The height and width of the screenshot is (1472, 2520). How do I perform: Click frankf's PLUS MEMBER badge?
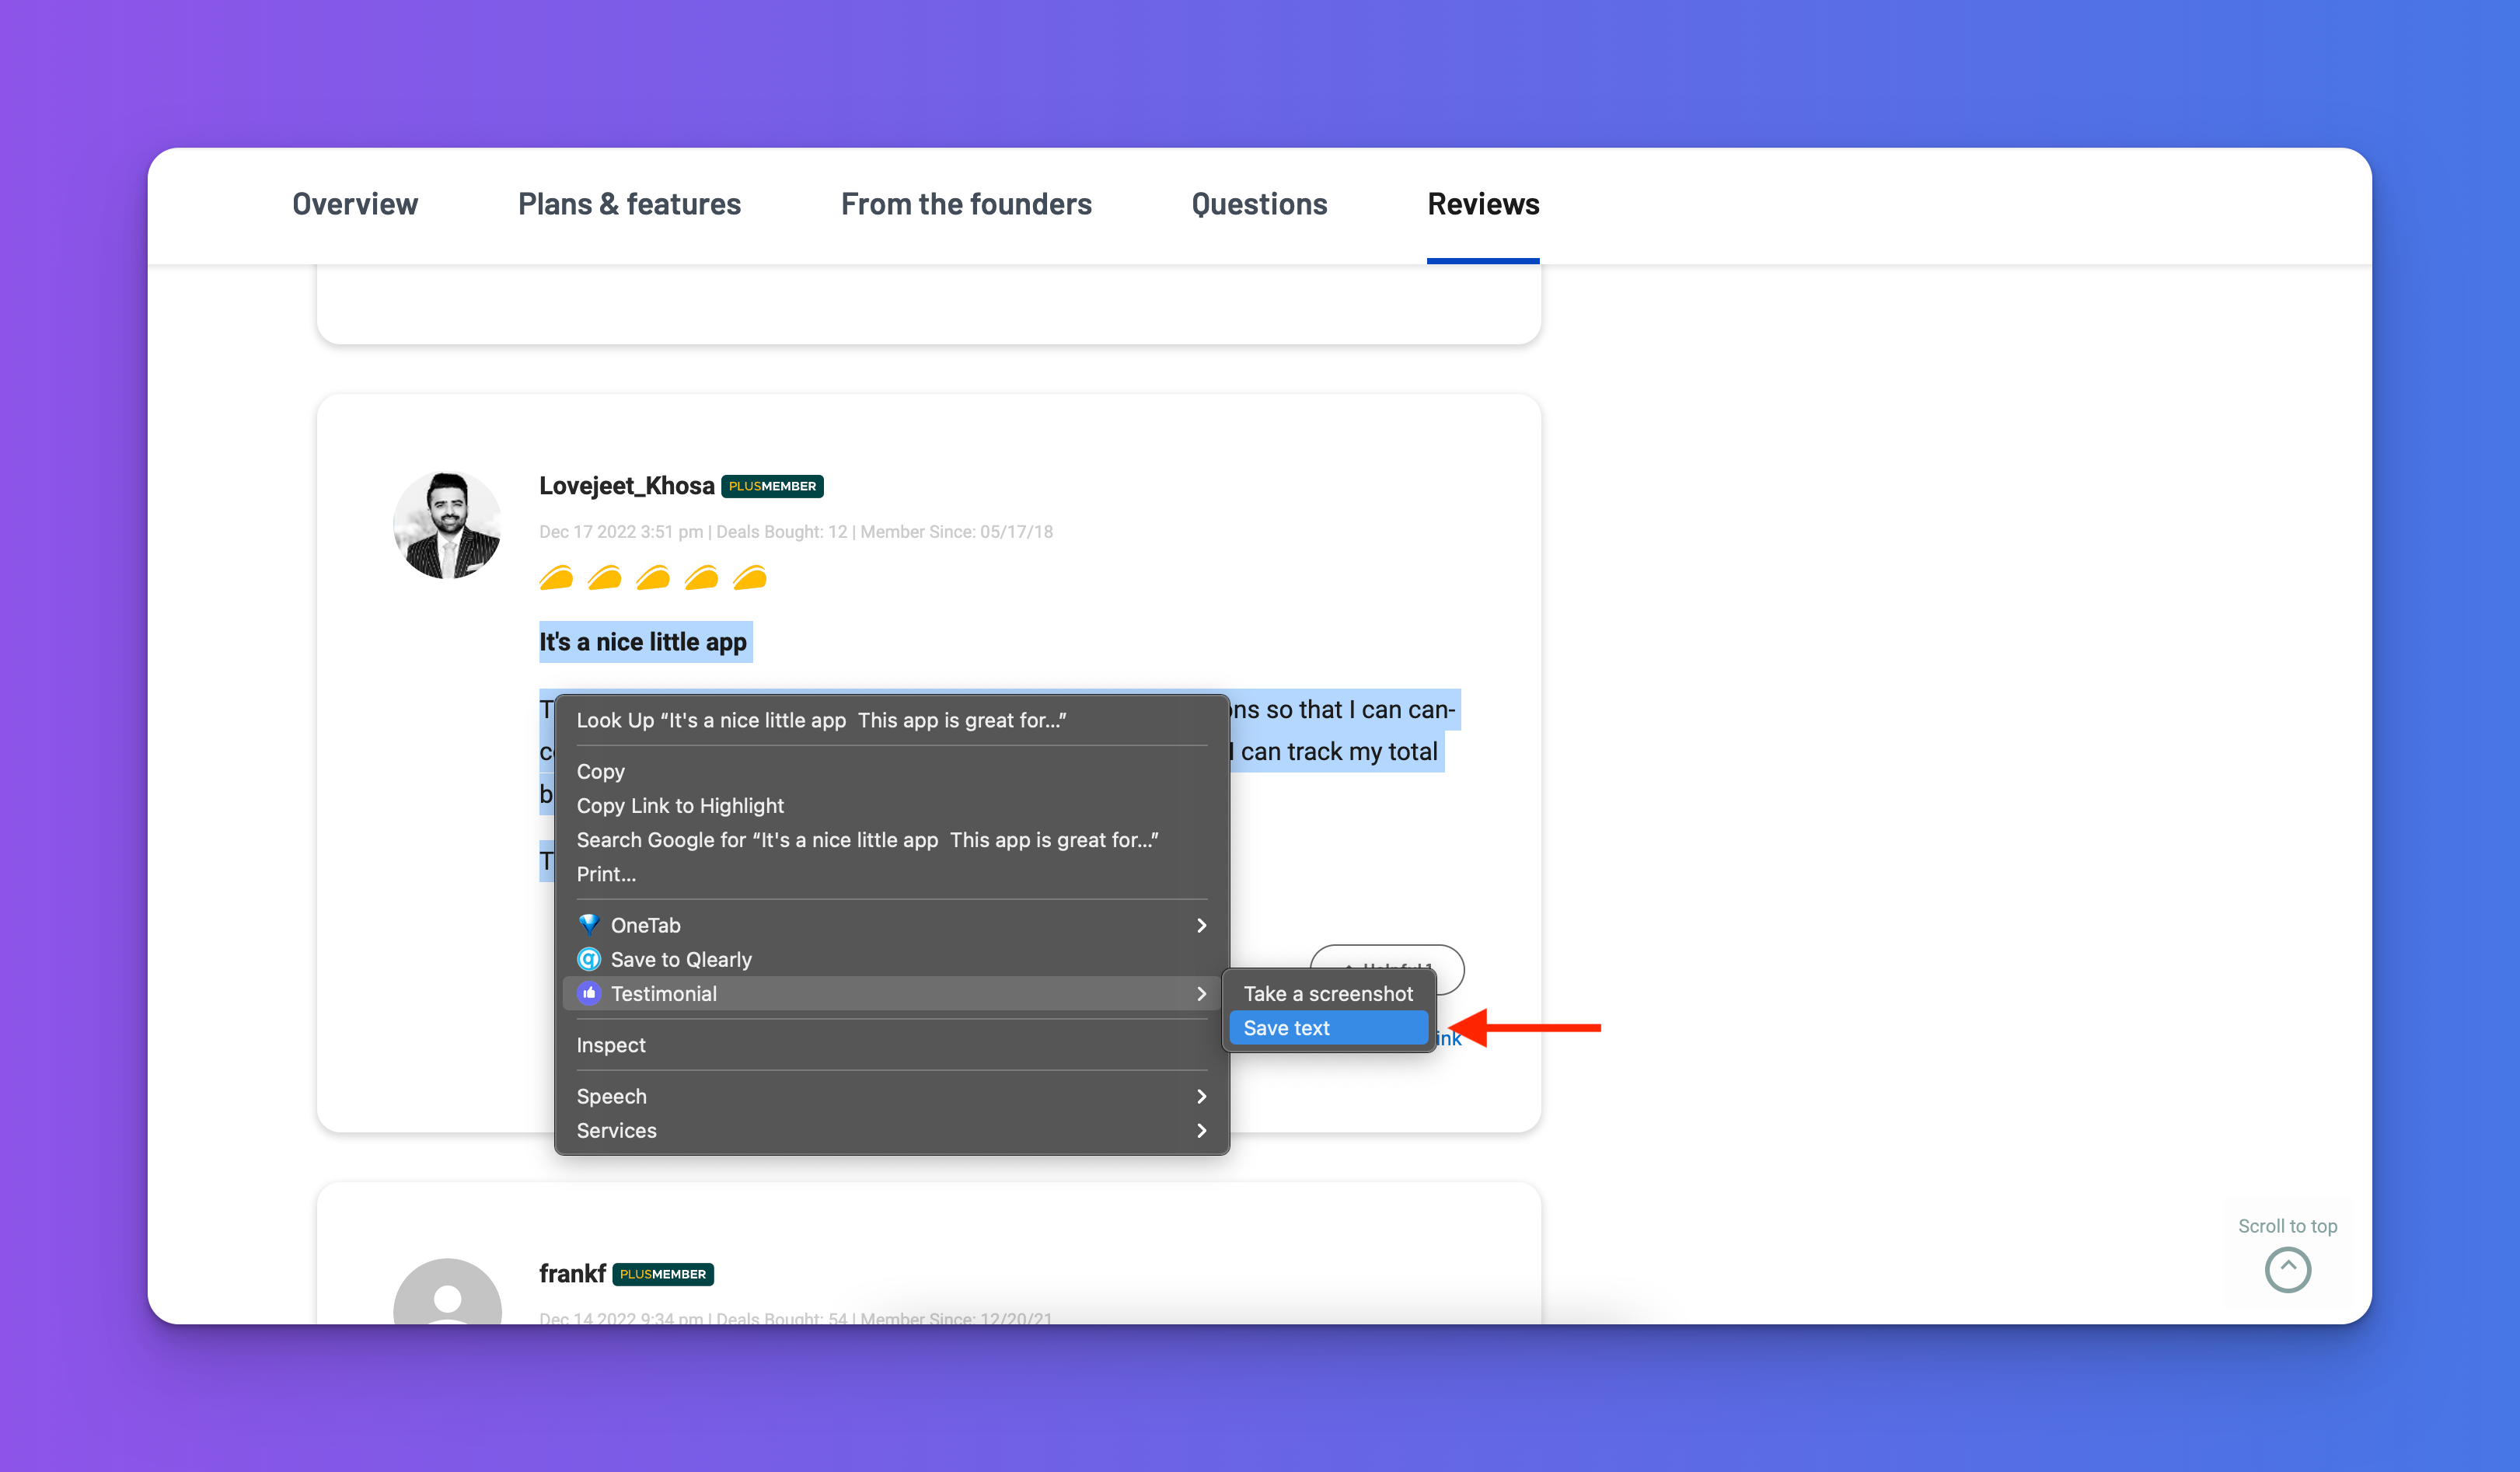pos(663,1274)
